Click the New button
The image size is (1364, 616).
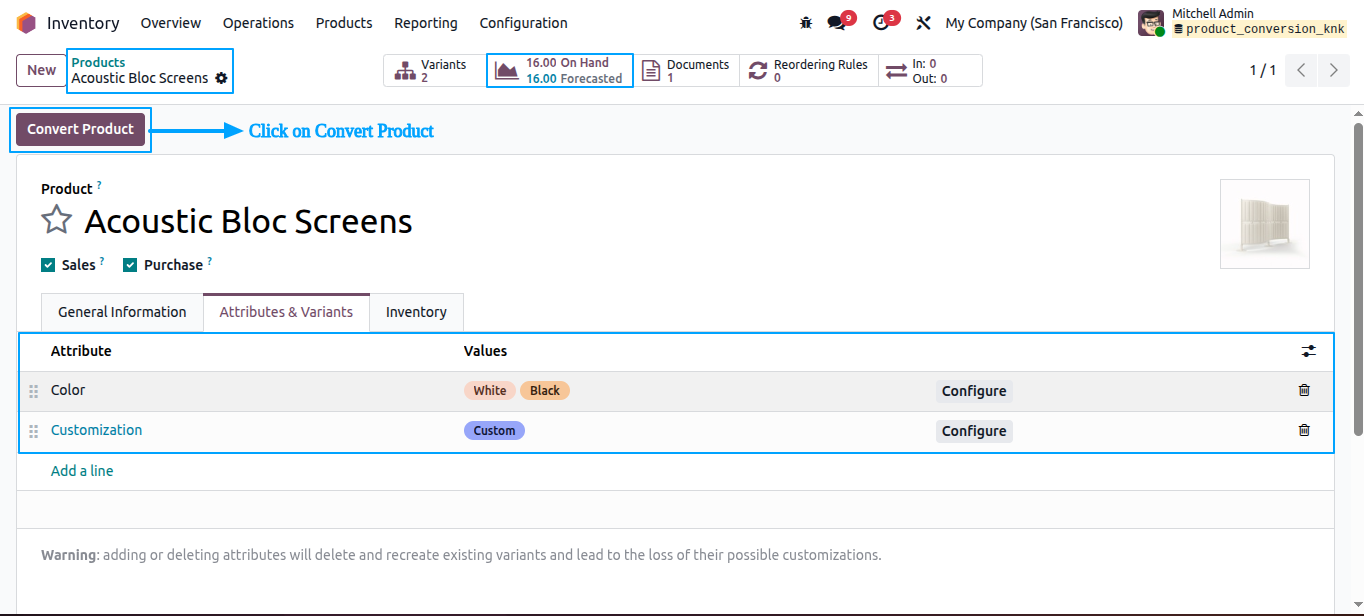click(41, 70)
